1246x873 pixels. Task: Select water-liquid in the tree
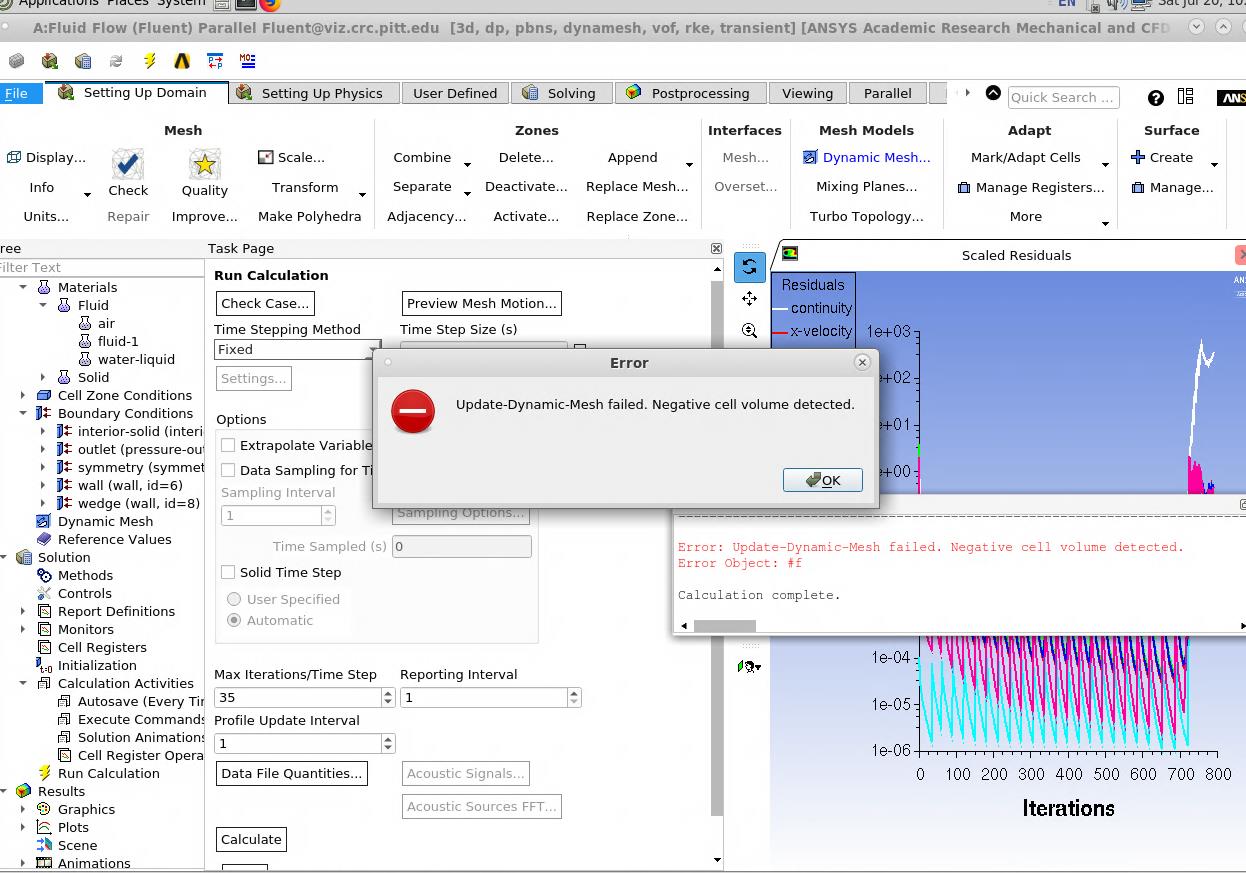pos(136,359)
